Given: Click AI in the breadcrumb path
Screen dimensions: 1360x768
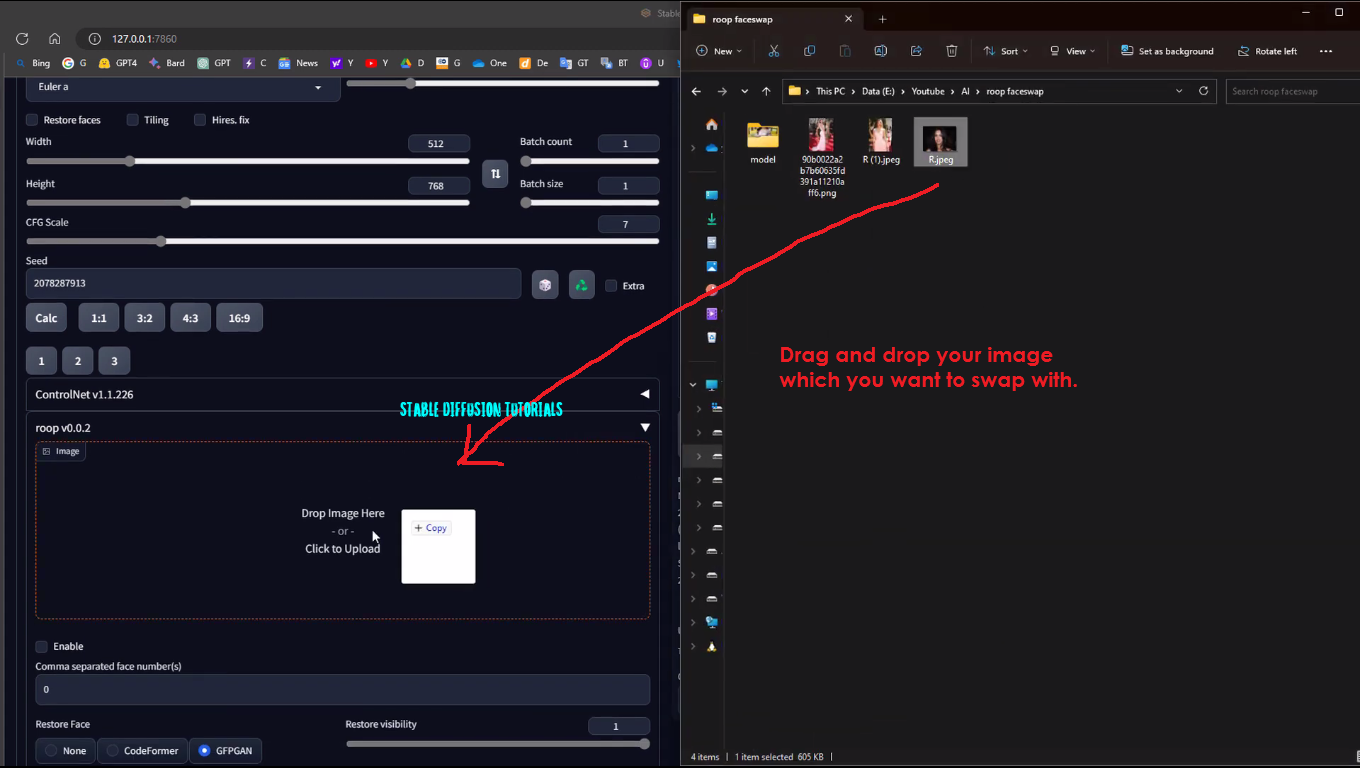Looking at the screenshot, I should [965, 91].
